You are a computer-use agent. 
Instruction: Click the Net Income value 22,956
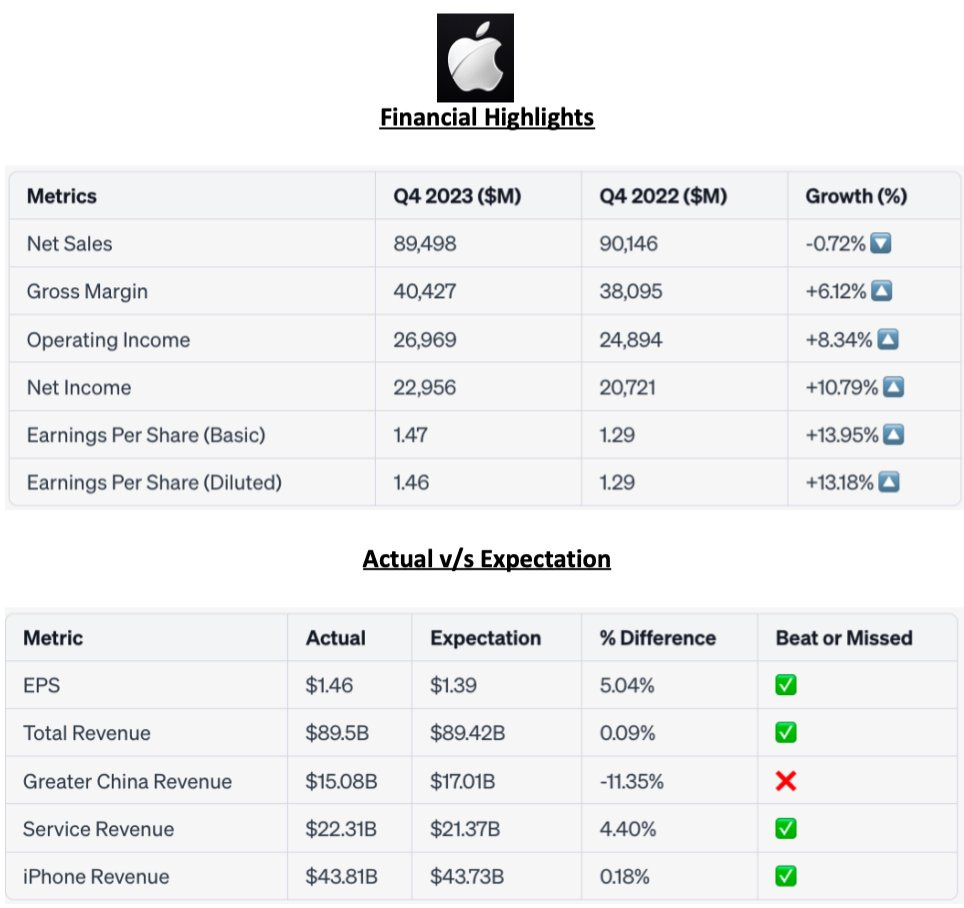coord(424,387)
